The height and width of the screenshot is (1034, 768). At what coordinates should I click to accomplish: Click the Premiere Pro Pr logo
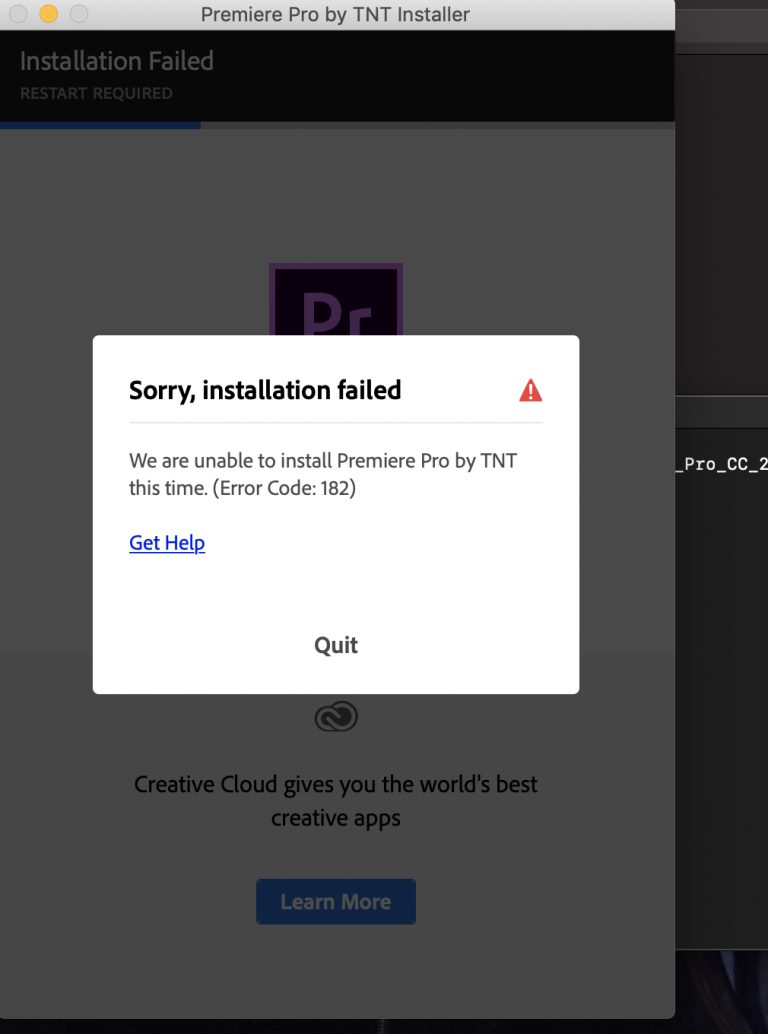click(336, 299)
